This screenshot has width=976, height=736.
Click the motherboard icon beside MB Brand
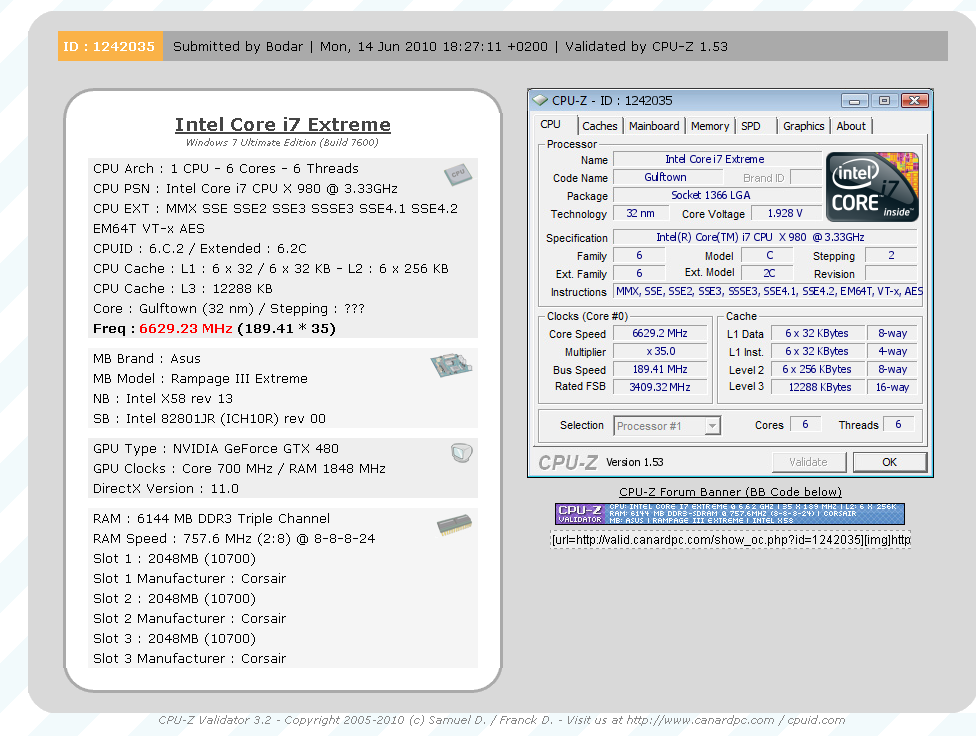point(451,365)
